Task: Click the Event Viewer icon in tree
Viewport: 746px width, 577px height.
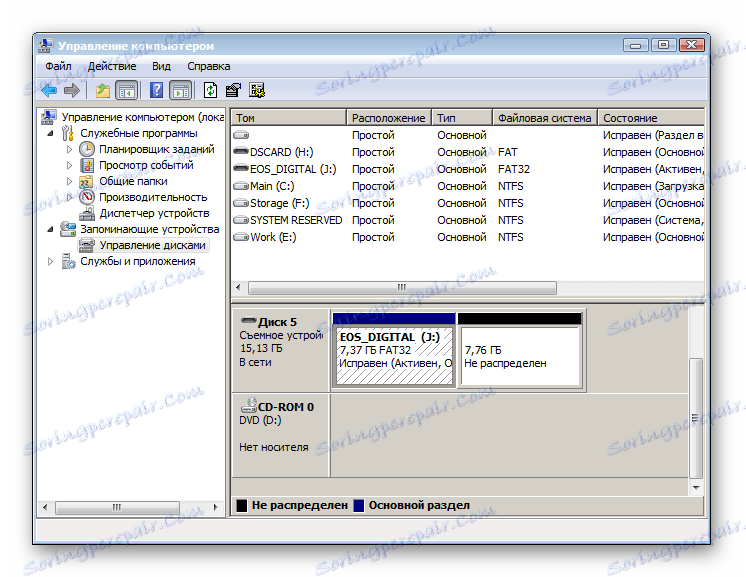Action: coord(87,165)
